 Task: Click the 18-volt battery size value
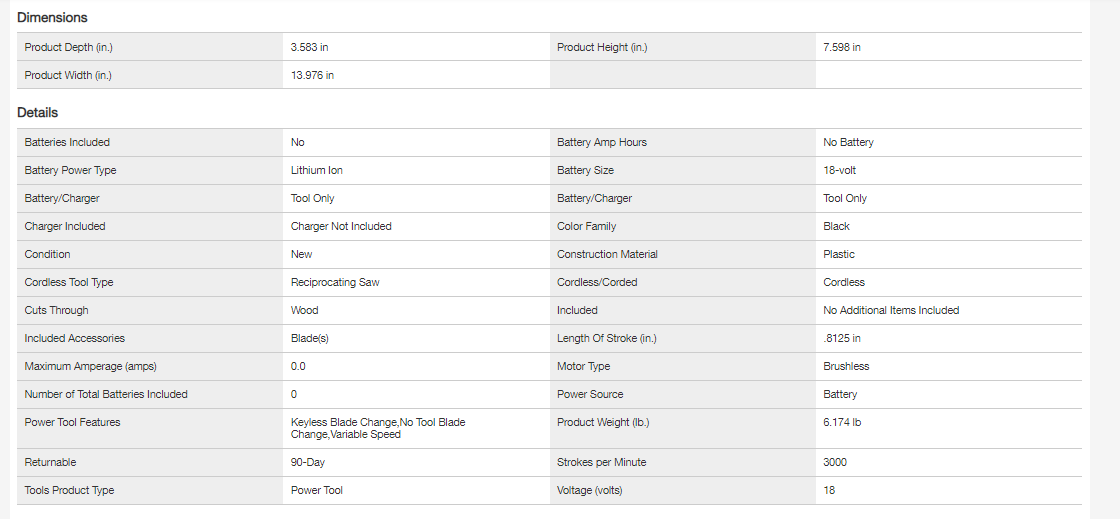[840, 170]
